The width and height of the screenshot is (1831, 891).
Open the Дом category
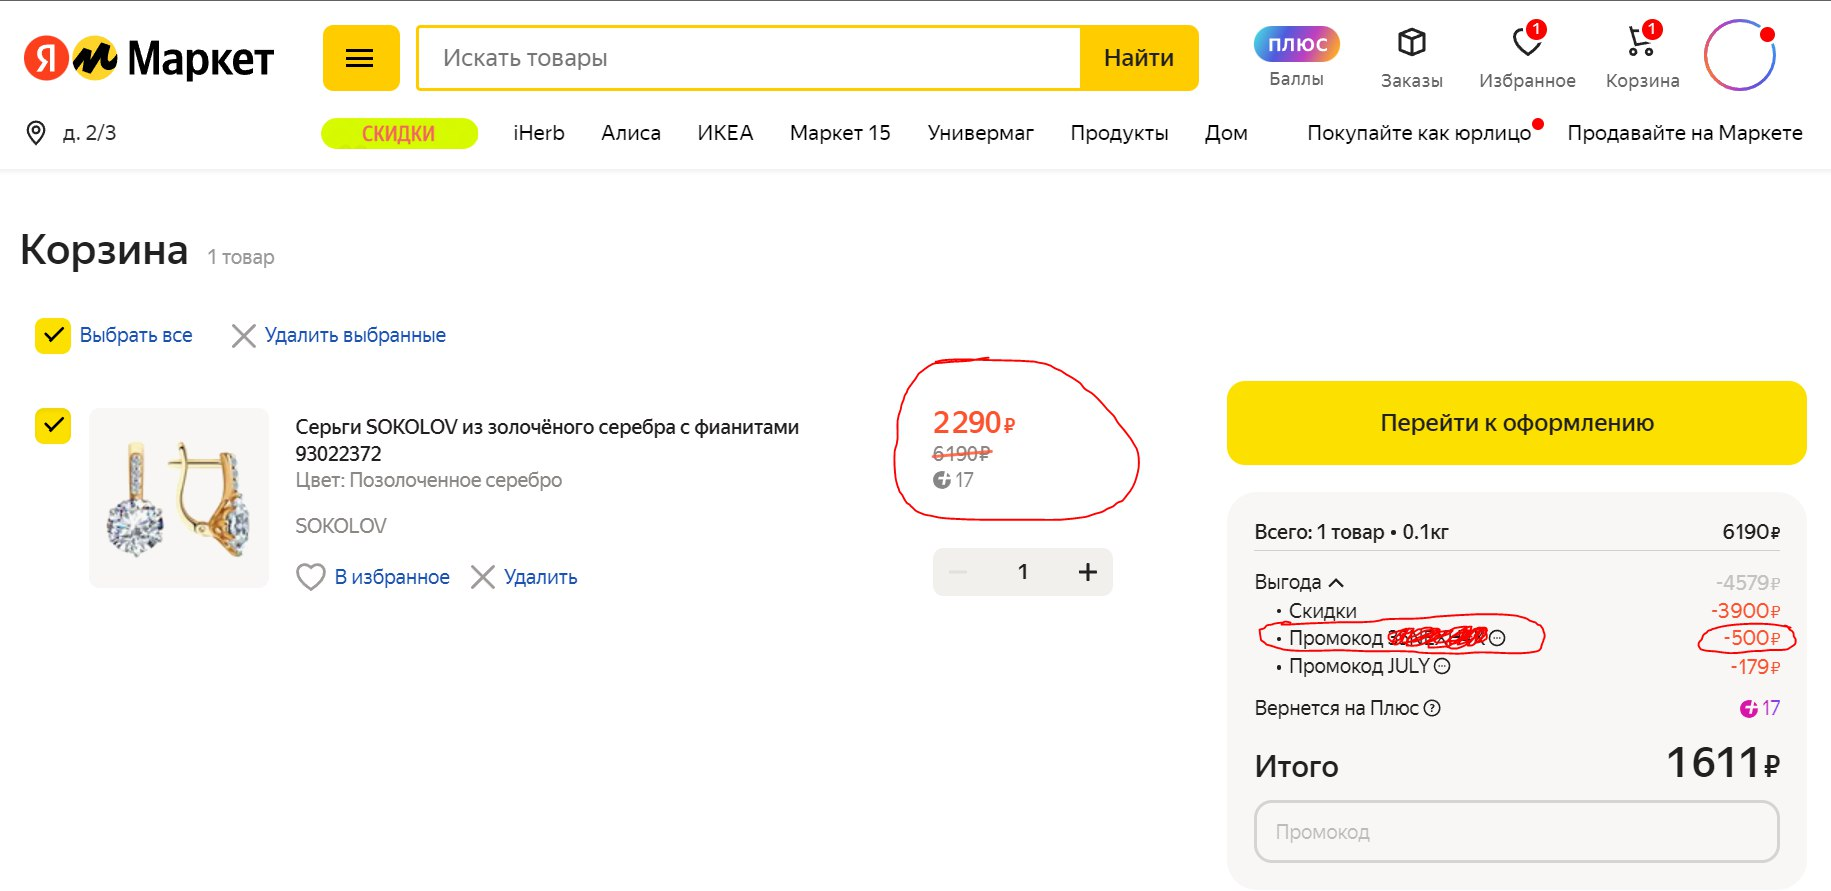[1226, 133]
